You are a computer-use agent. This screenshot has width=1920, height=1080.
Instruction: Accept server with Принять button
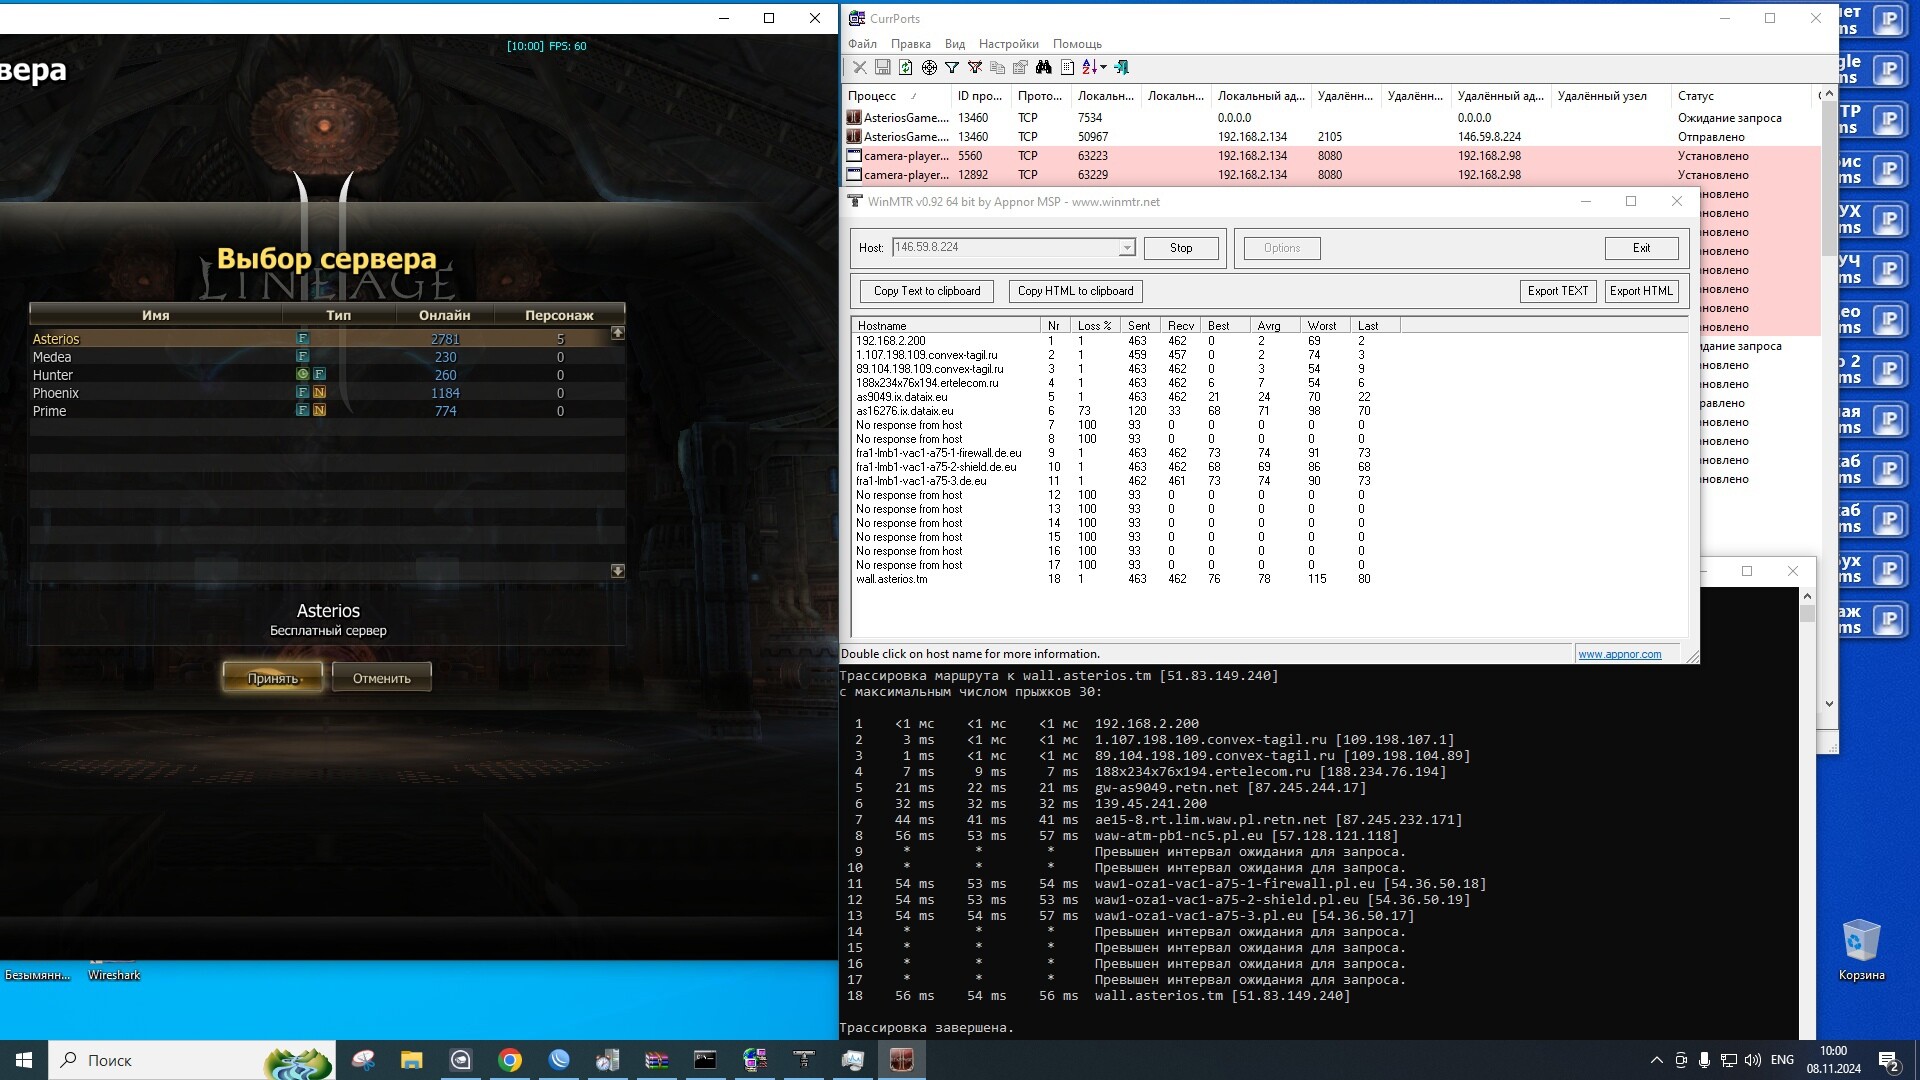272,678
